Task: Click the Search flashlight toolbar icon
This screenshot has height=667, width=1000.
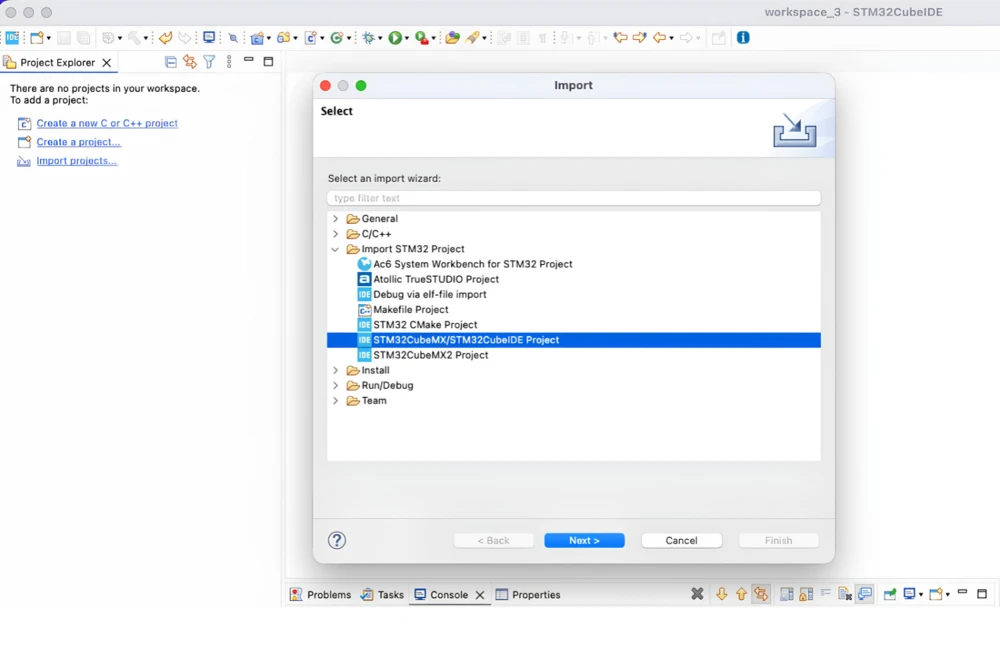Action: 473,38
